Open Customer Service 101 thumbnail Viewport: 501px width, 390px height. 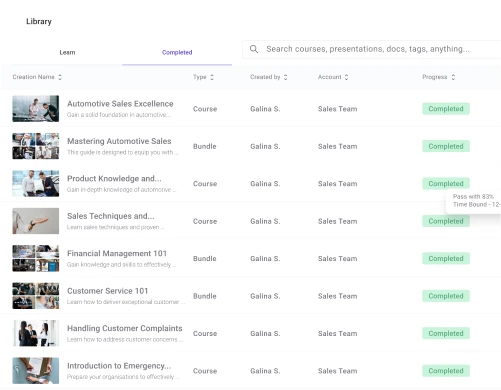click(36, 296)
